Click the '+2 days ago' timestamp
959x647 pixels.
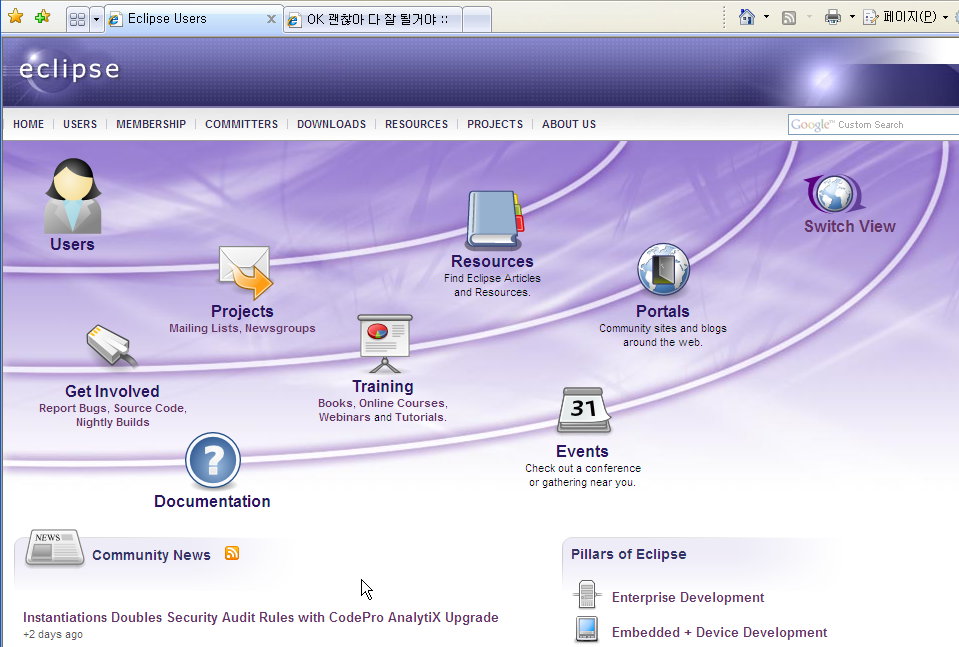coord(53,635)
